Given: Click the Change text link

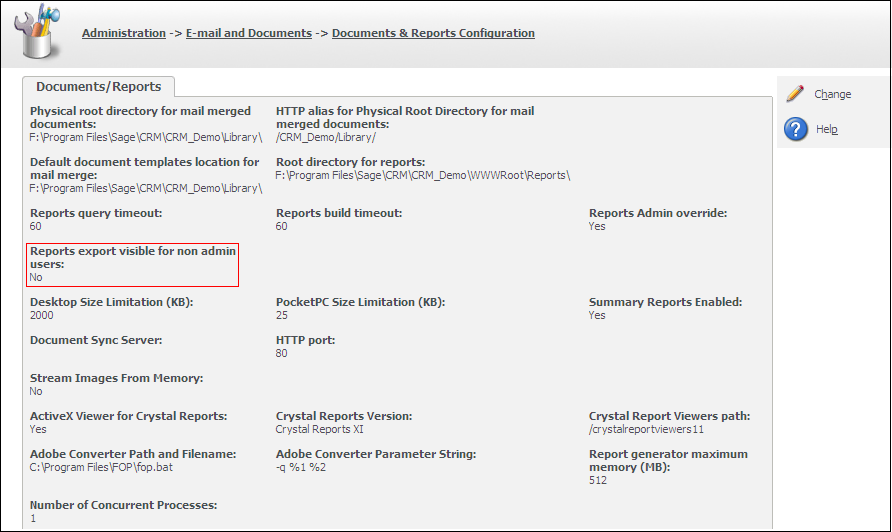Looking at the screenshot, I should coord(832,94).
